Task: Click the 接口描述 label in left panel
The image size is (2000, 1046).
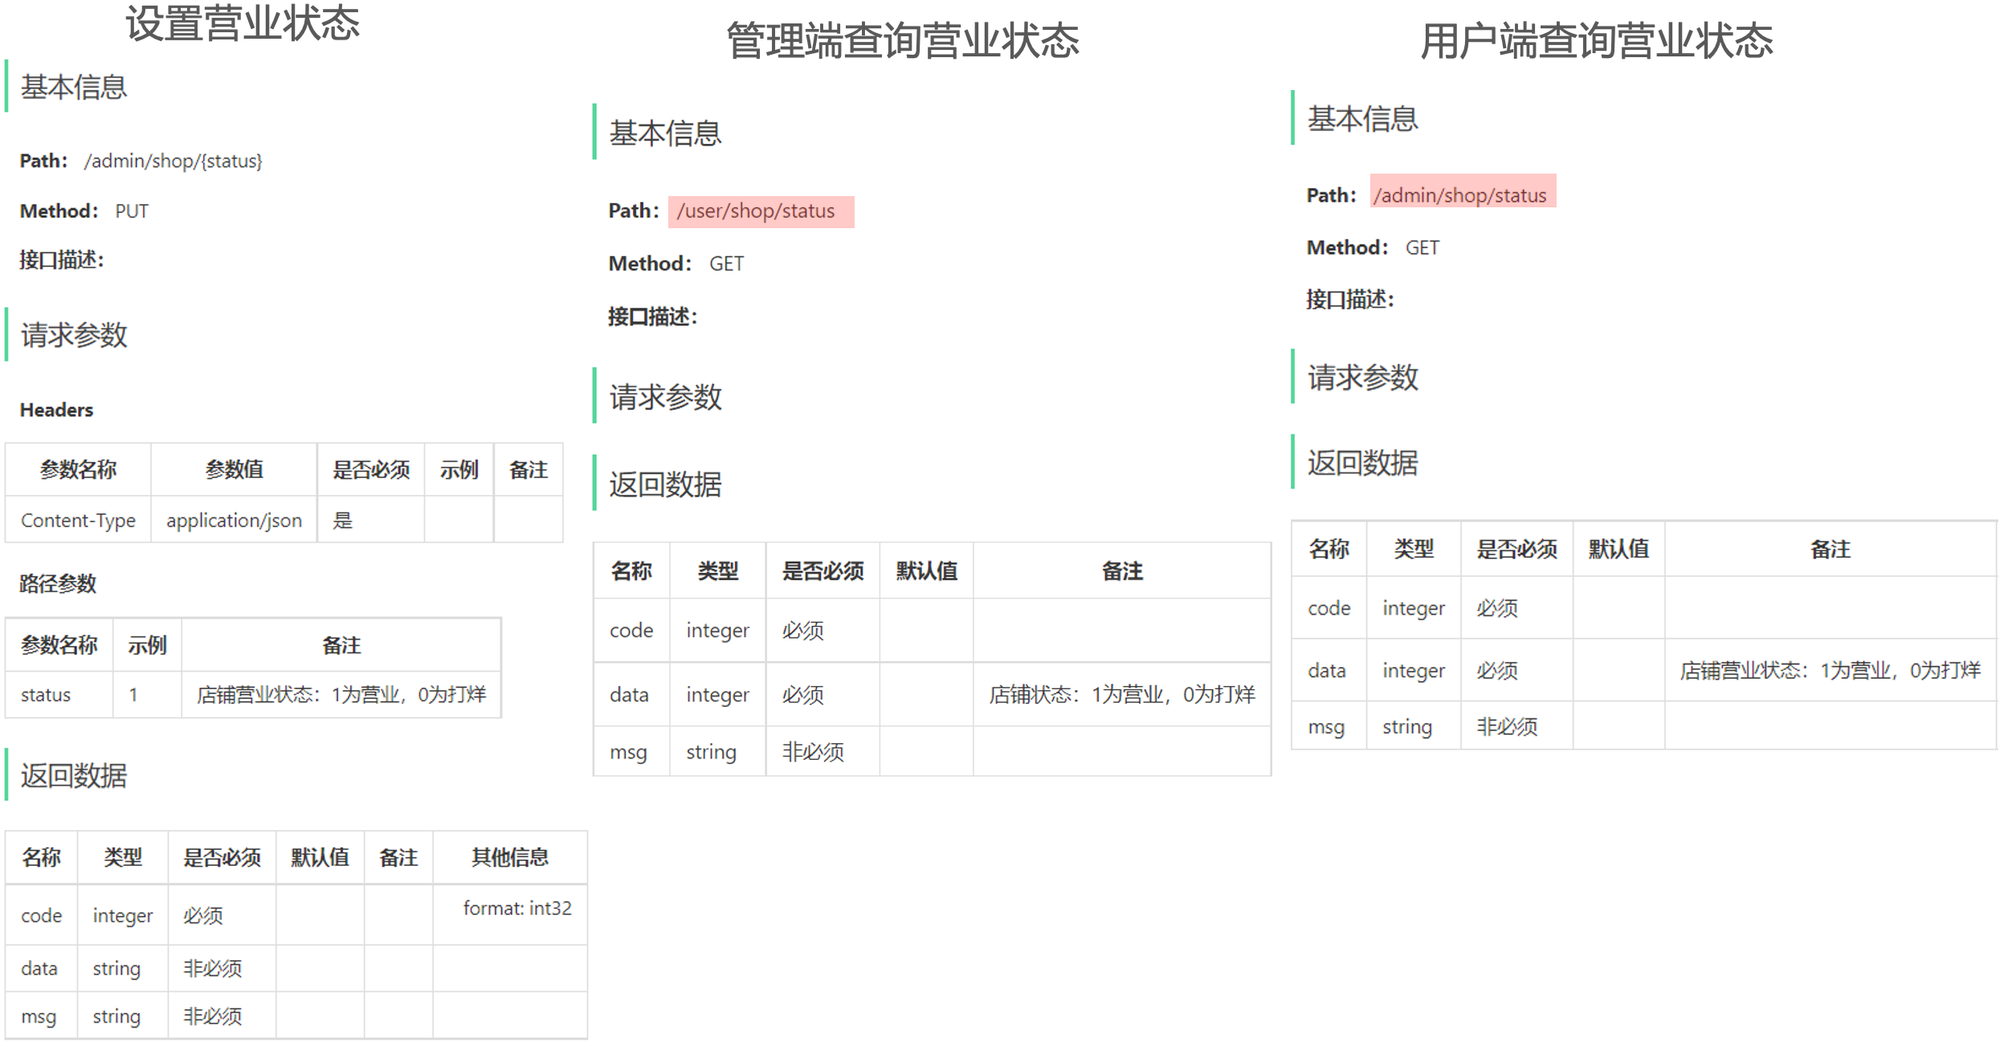Action: (x=62, y=260)
